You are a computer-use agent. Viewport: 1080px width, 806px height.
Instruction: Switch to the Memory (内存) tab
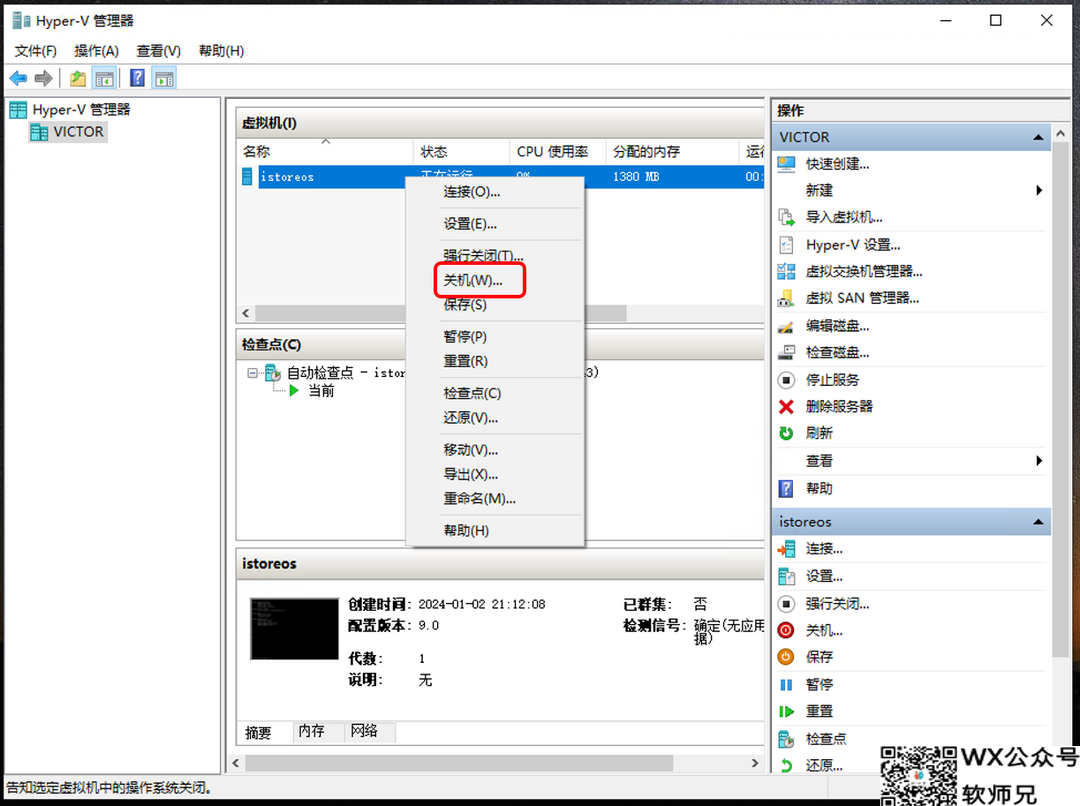(x=311, y=731)
